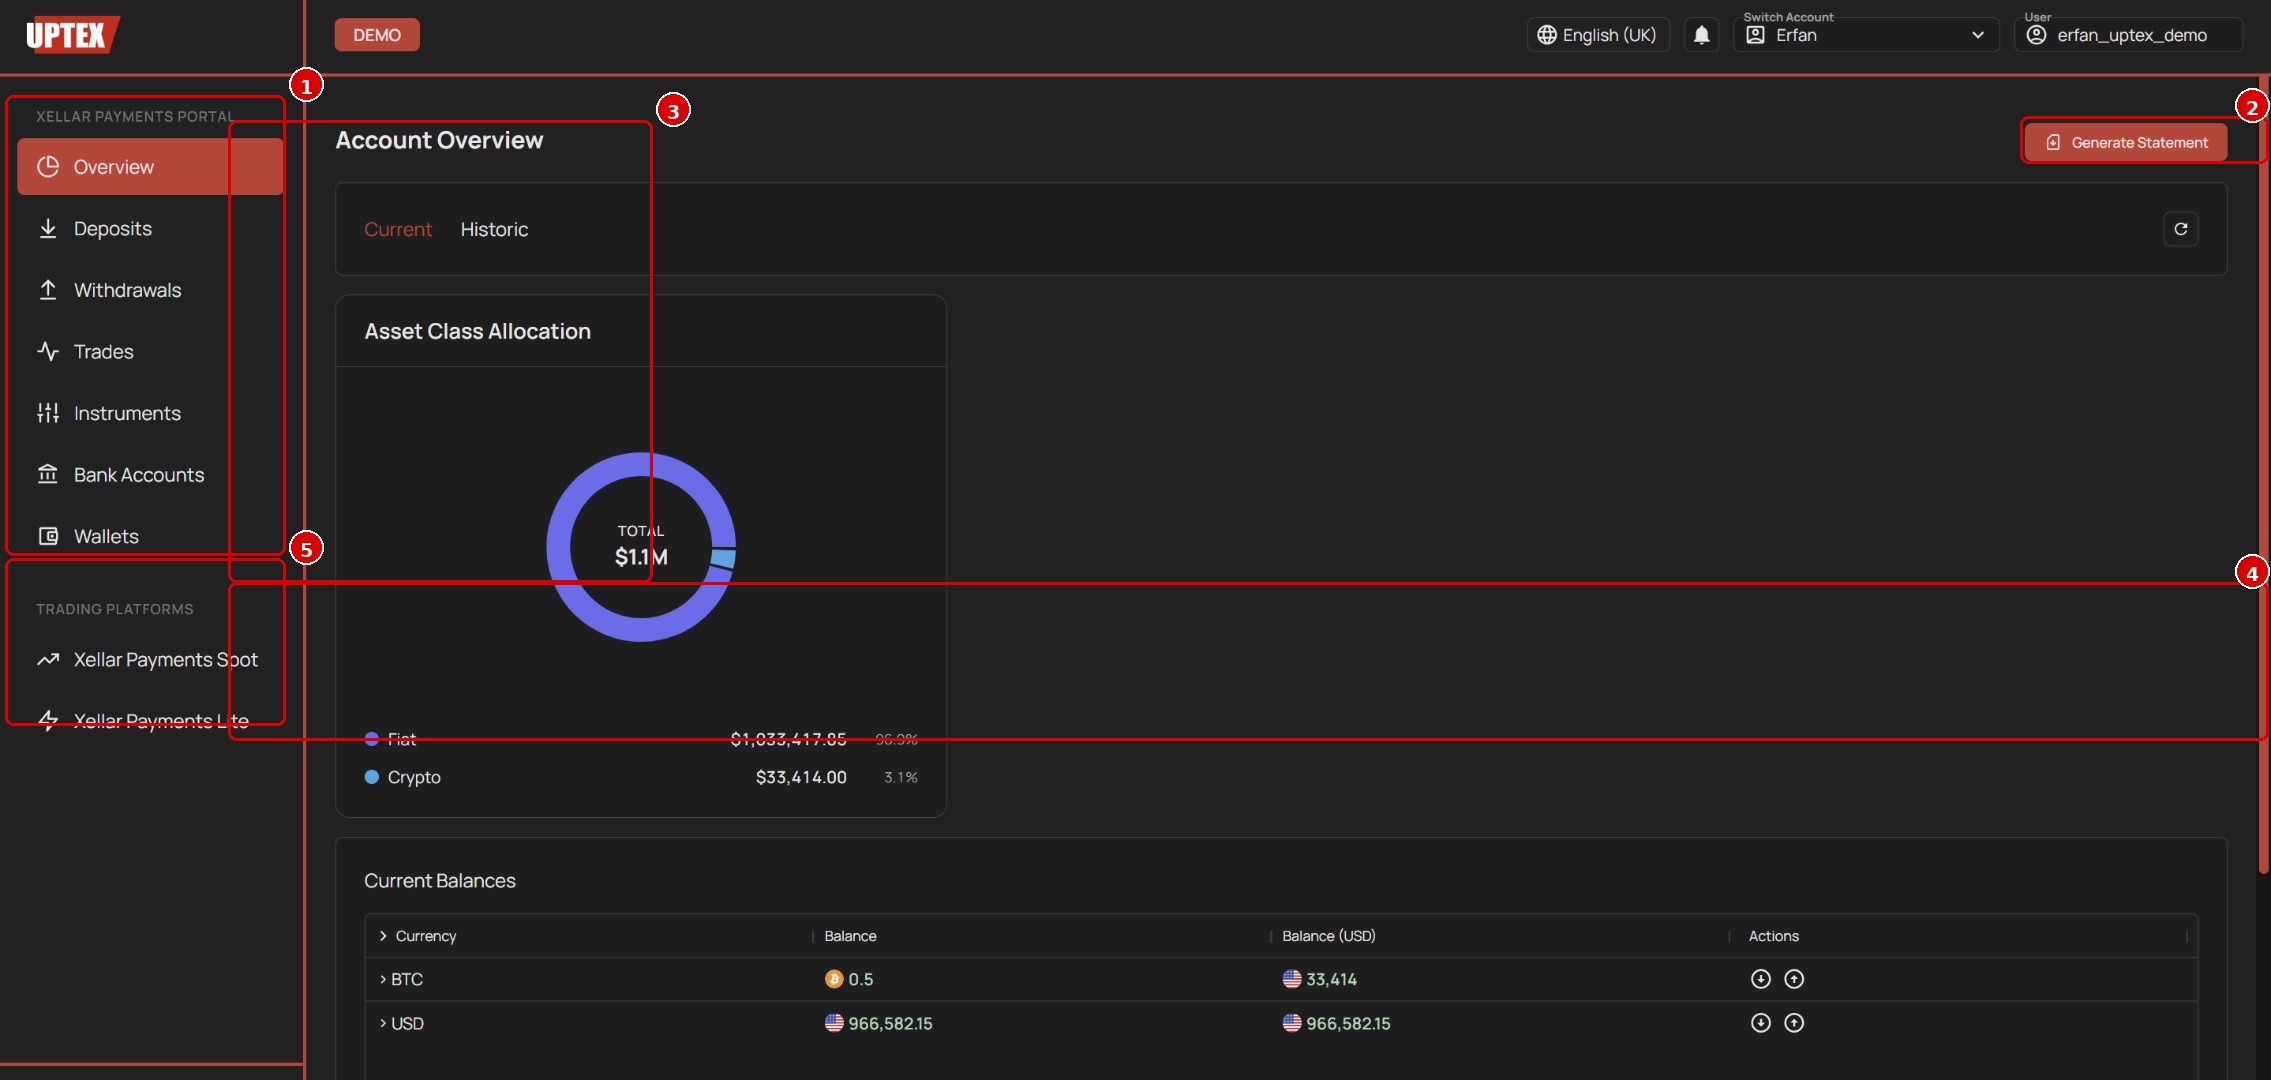Screen dimensions: 2271x1080
Task: Click the purple Fiat legend dot
Action: coord(372,739)
